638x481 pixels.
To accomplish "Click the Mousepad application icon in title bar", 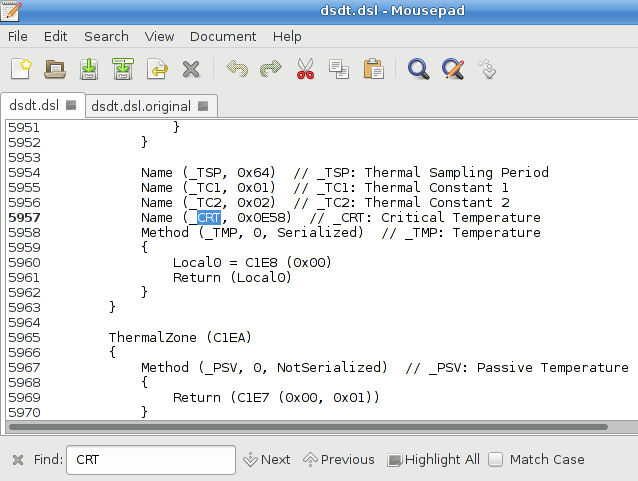I will click(x=11, y=11).
